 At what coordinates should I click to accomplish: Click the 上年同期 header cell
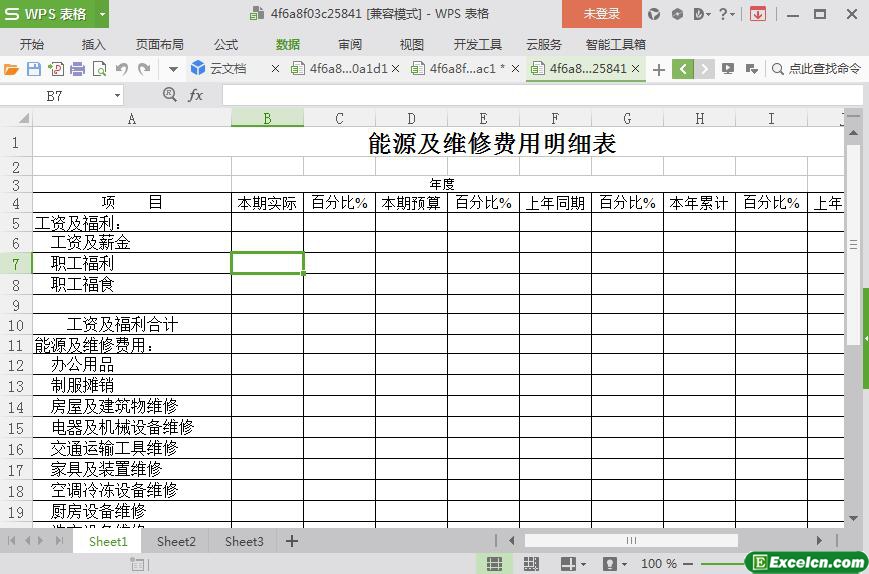coord(555,203)
